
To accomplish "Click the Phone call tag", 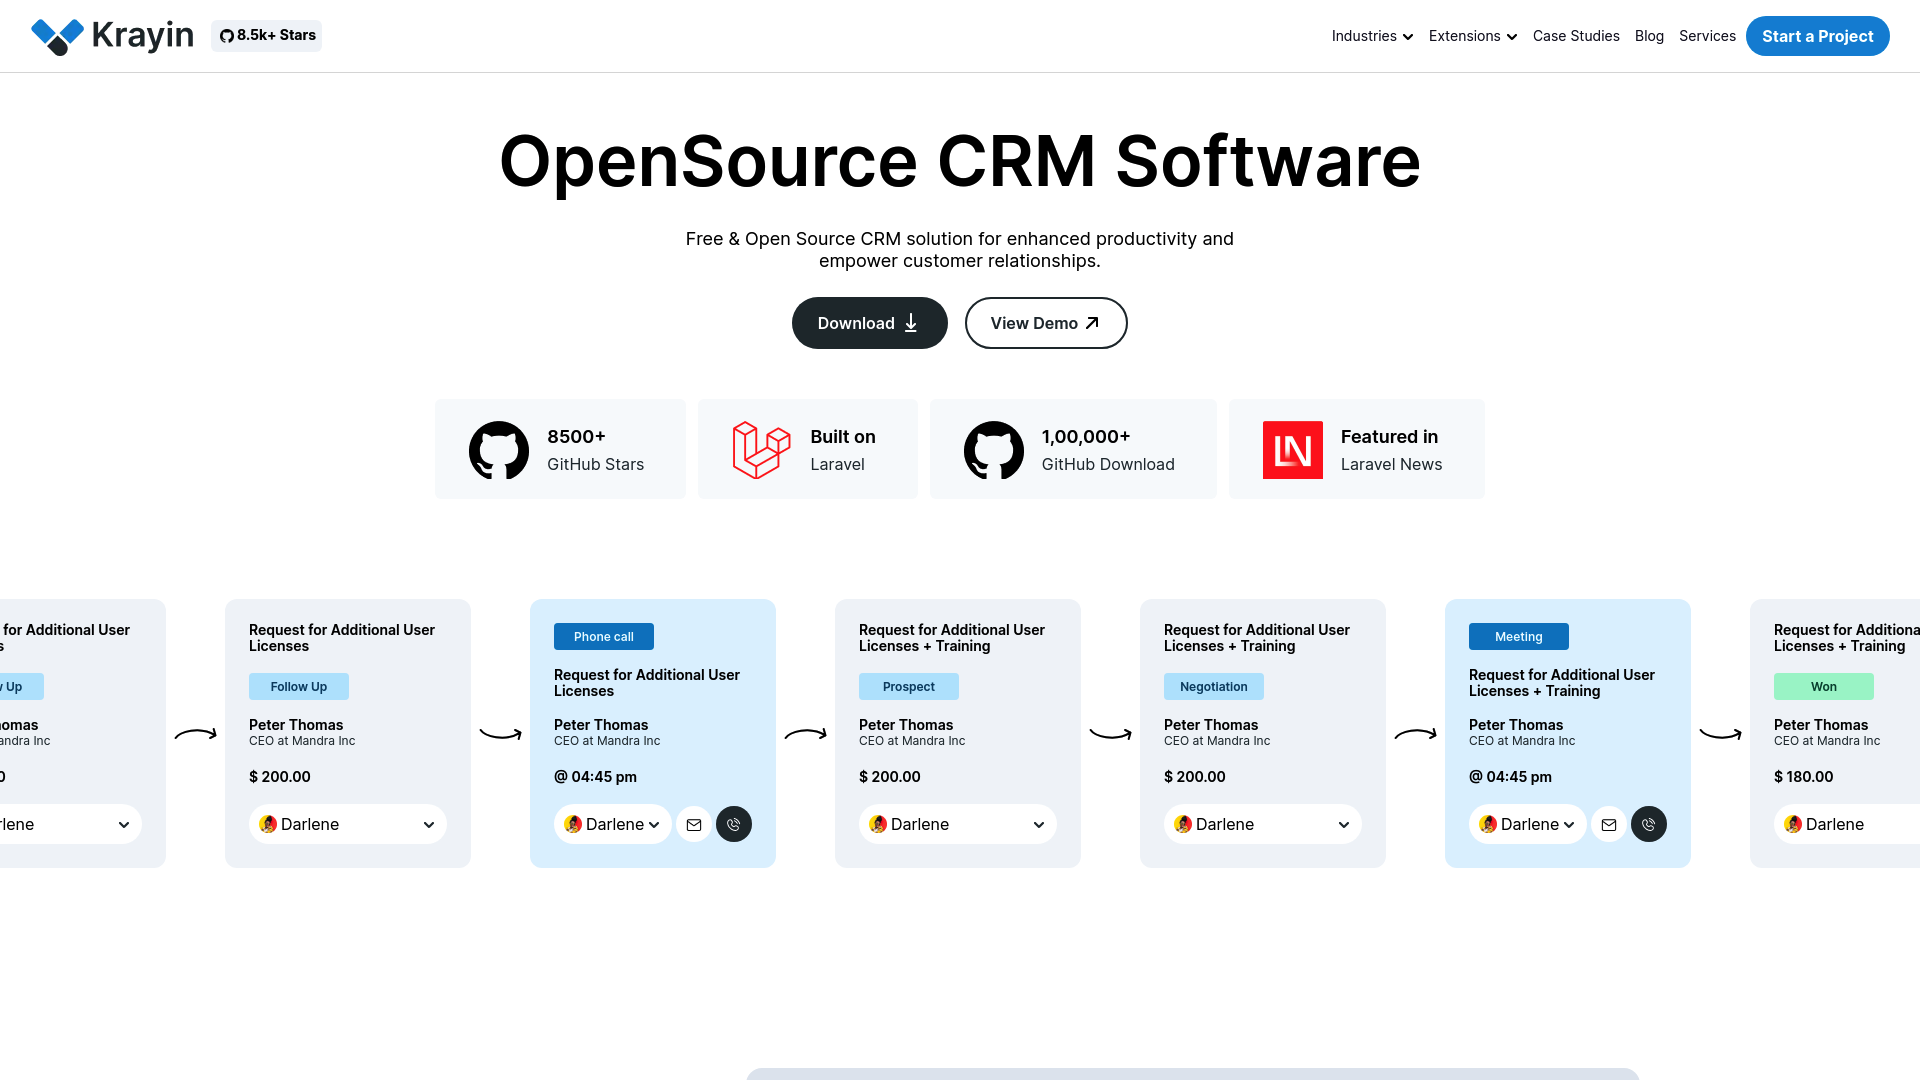I will pyautogui.click(x=604, y=637).
